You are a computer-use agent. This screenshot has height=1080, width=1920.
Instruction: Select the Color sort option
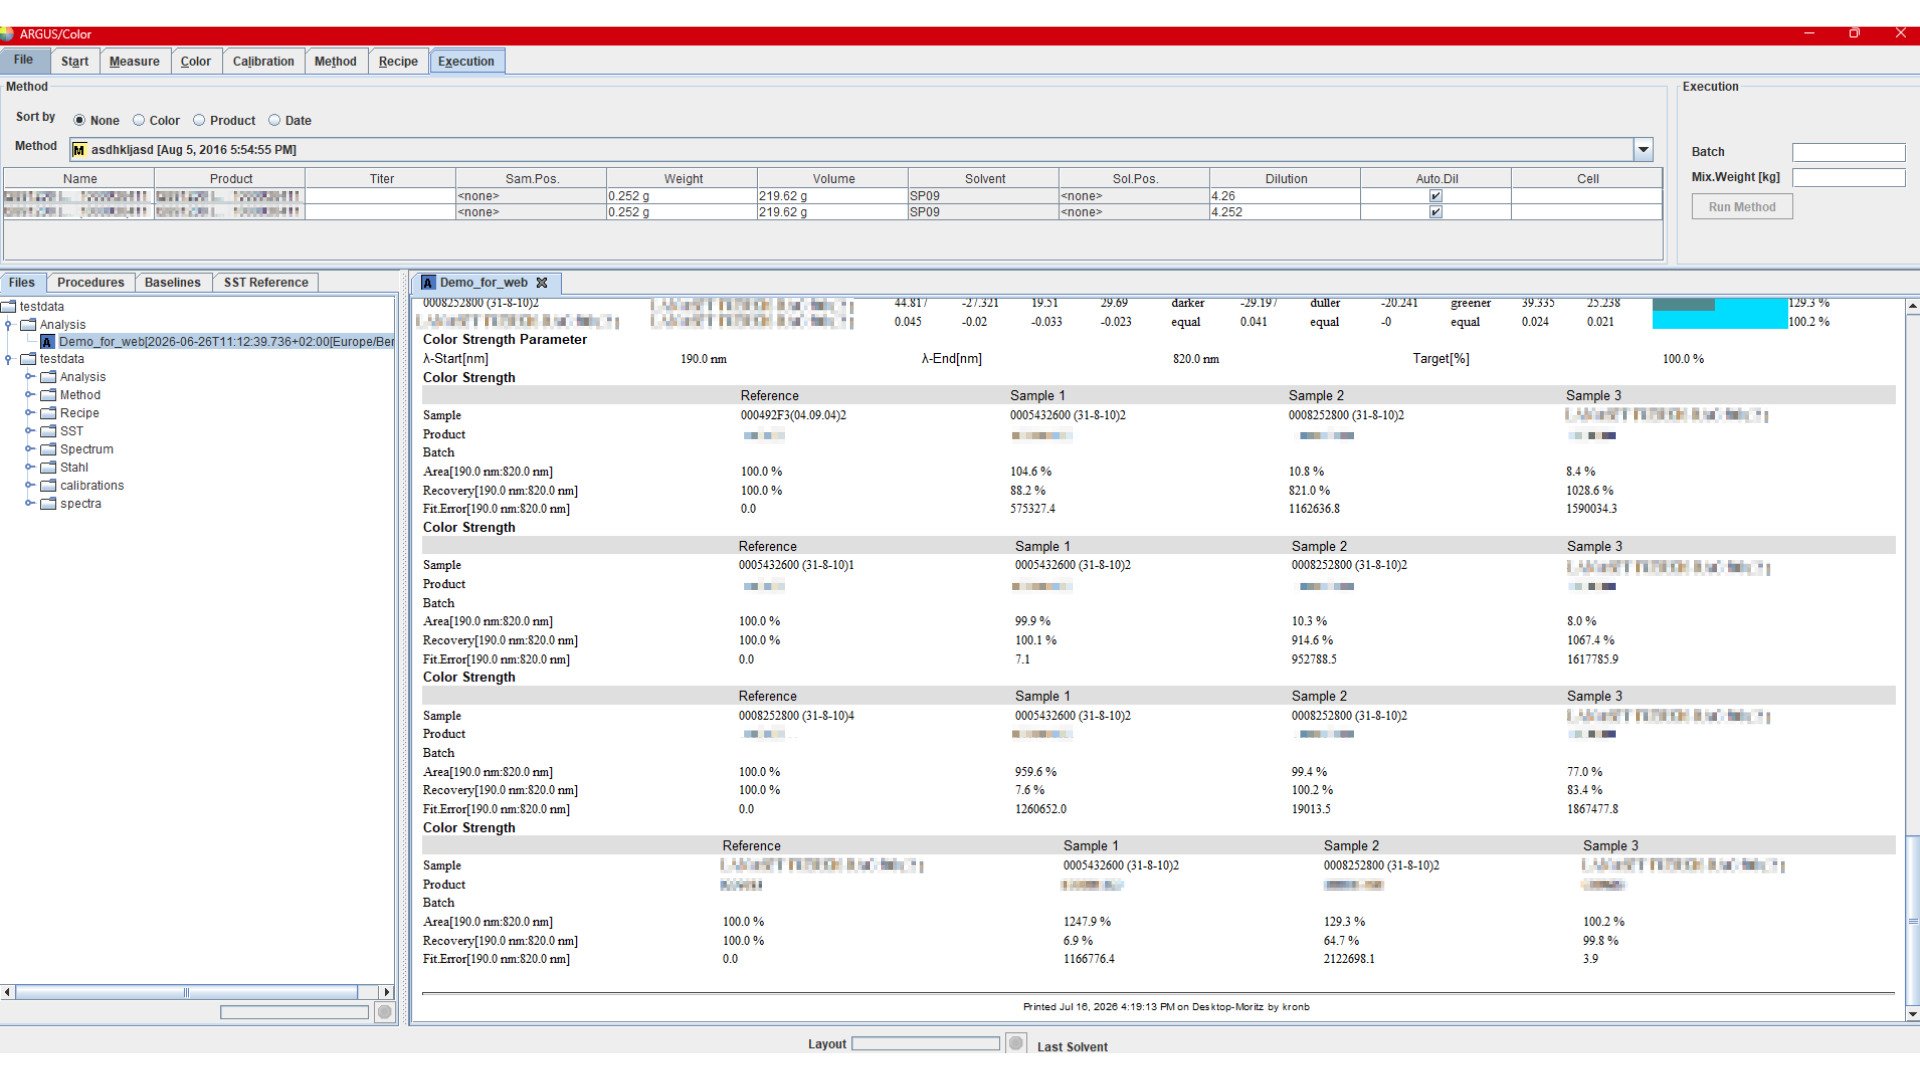click(139, 120)
